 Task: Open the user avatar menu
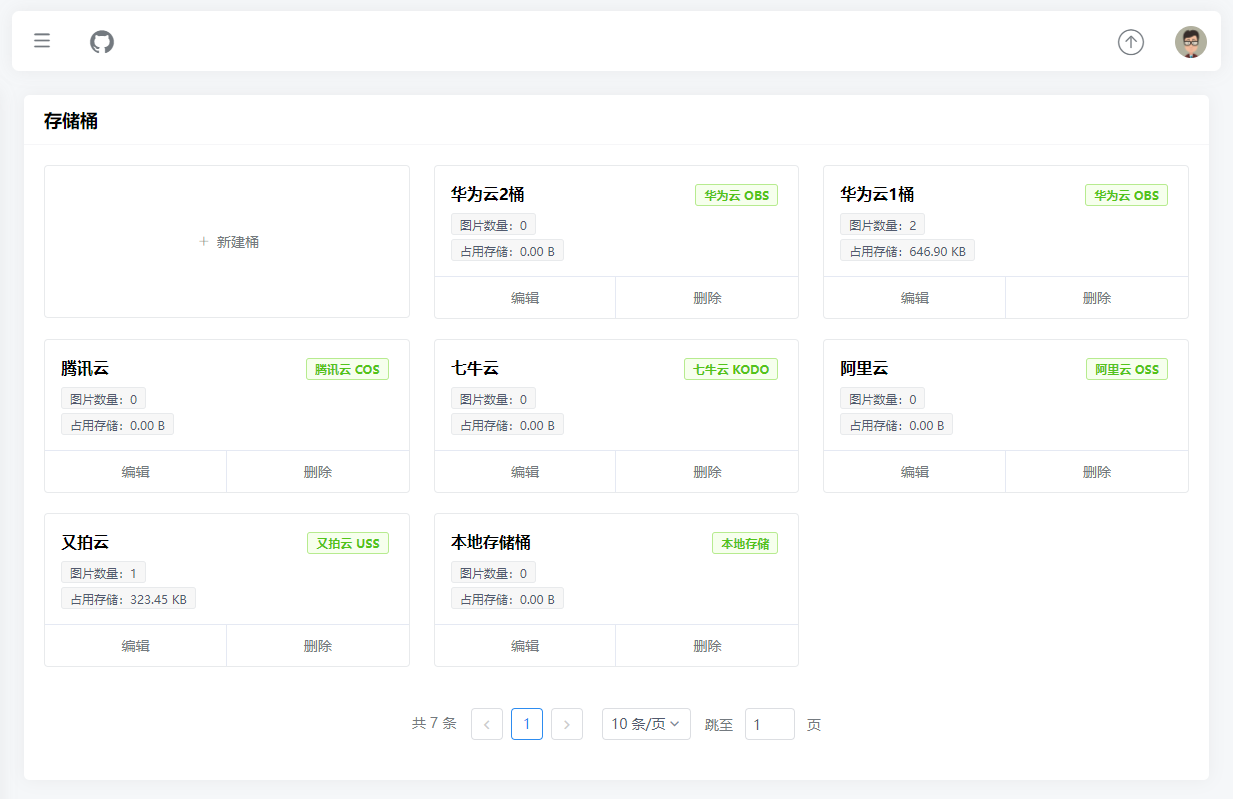pos(1191,42)
